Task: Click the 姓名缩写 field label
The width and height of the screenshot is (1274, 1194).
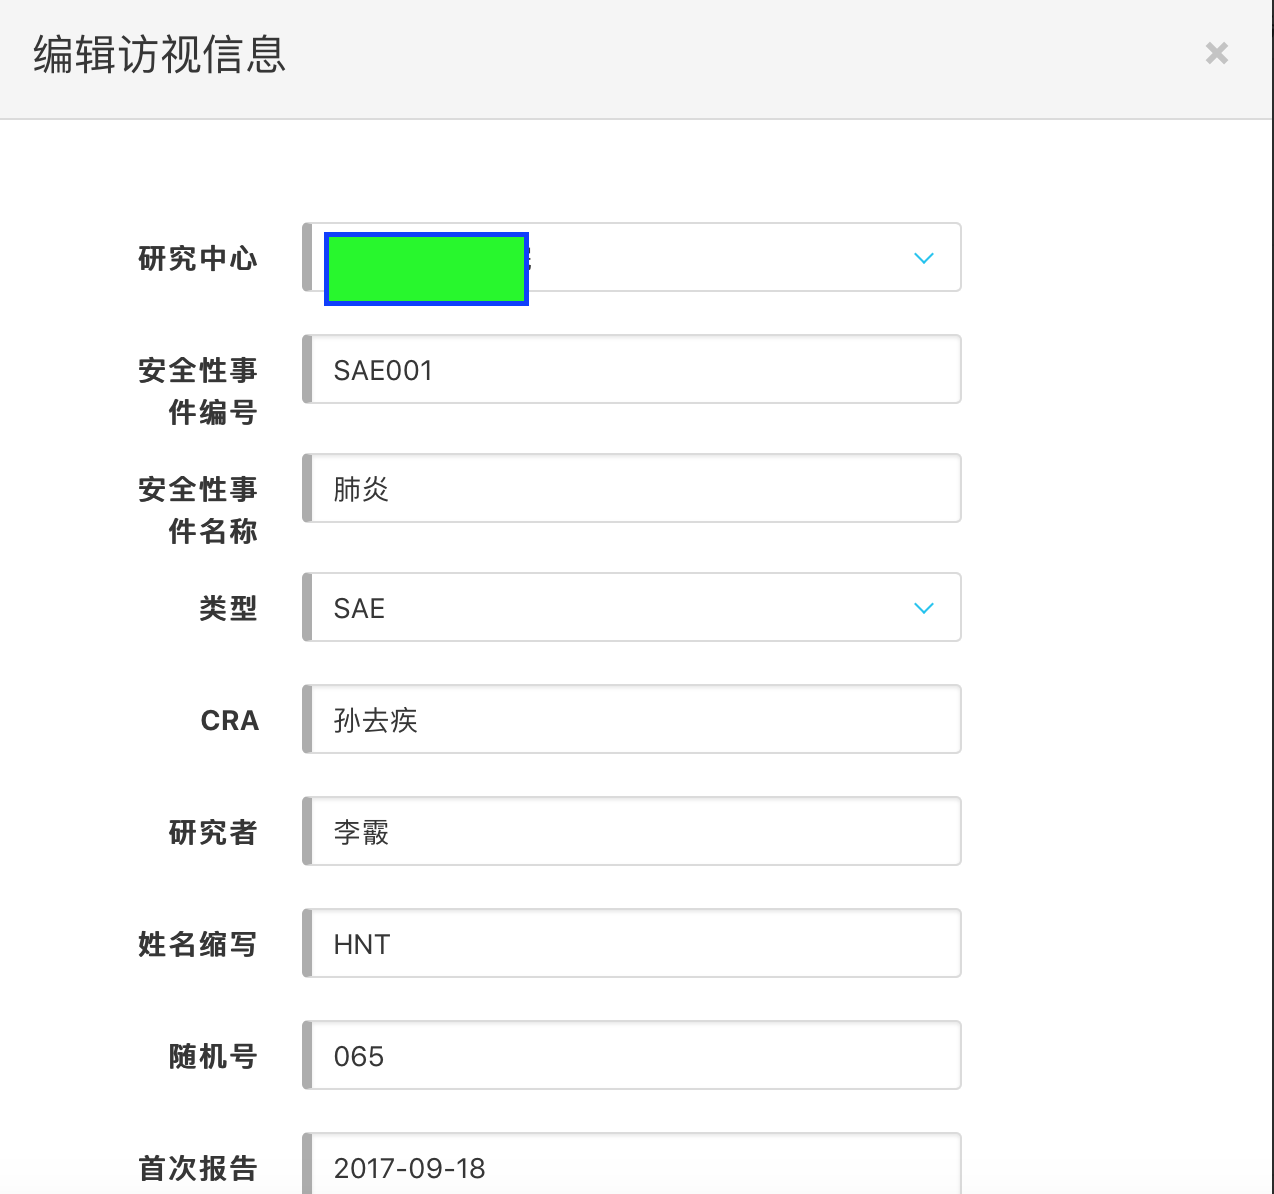Action: (x=198, y=944)
